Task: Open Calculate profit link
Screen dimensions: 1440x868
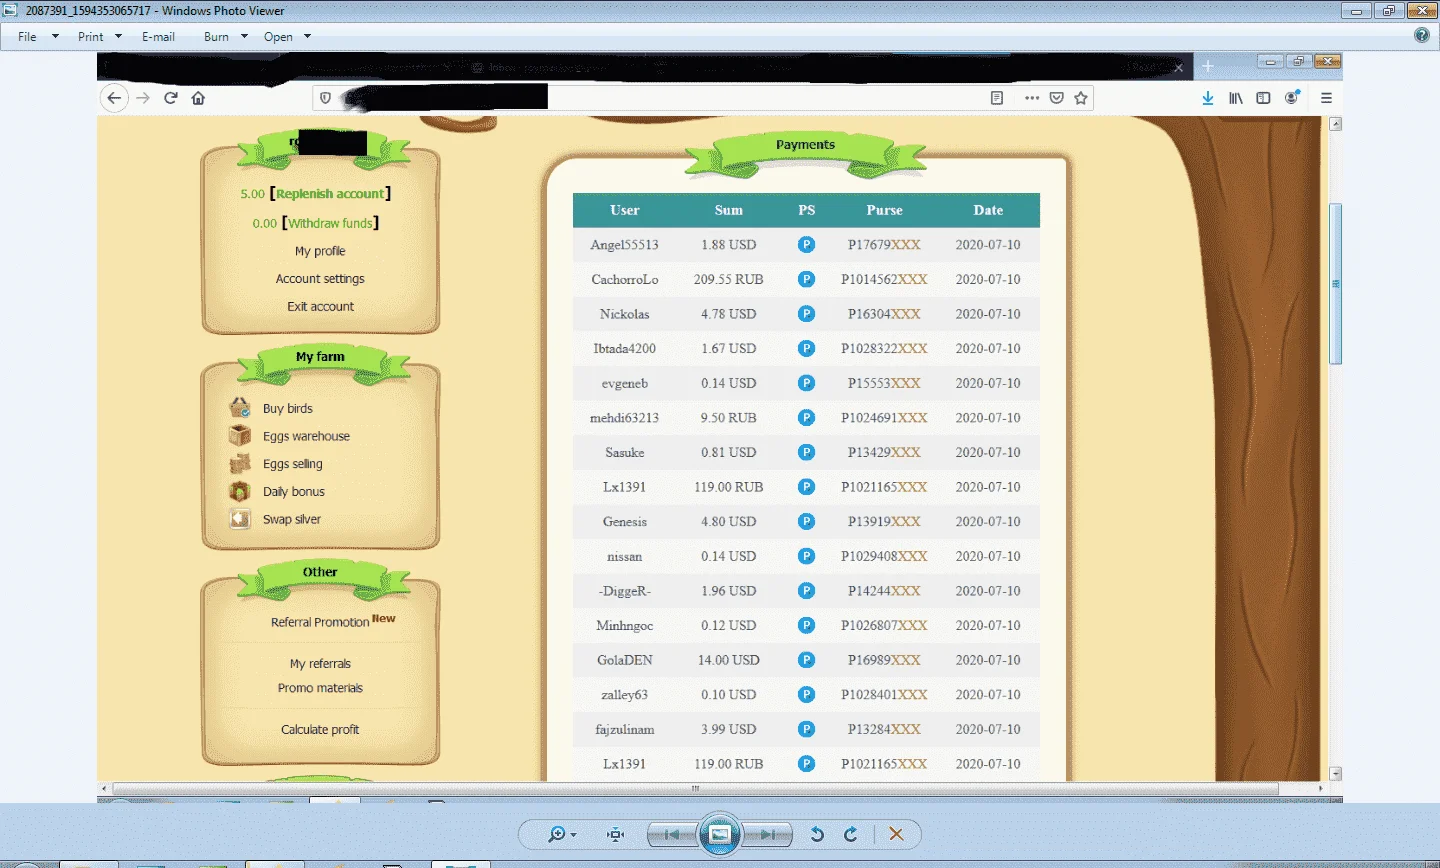Action: click(x=320, y=730)
